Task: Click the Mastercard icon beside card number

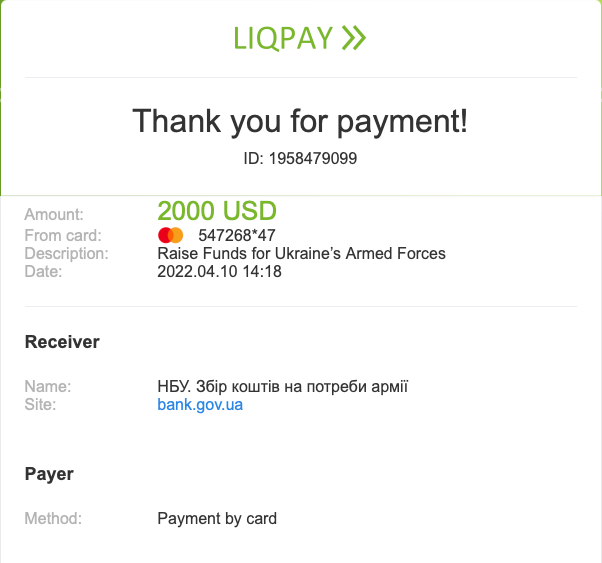Action: pyautogui.click(x=171, y=235)
